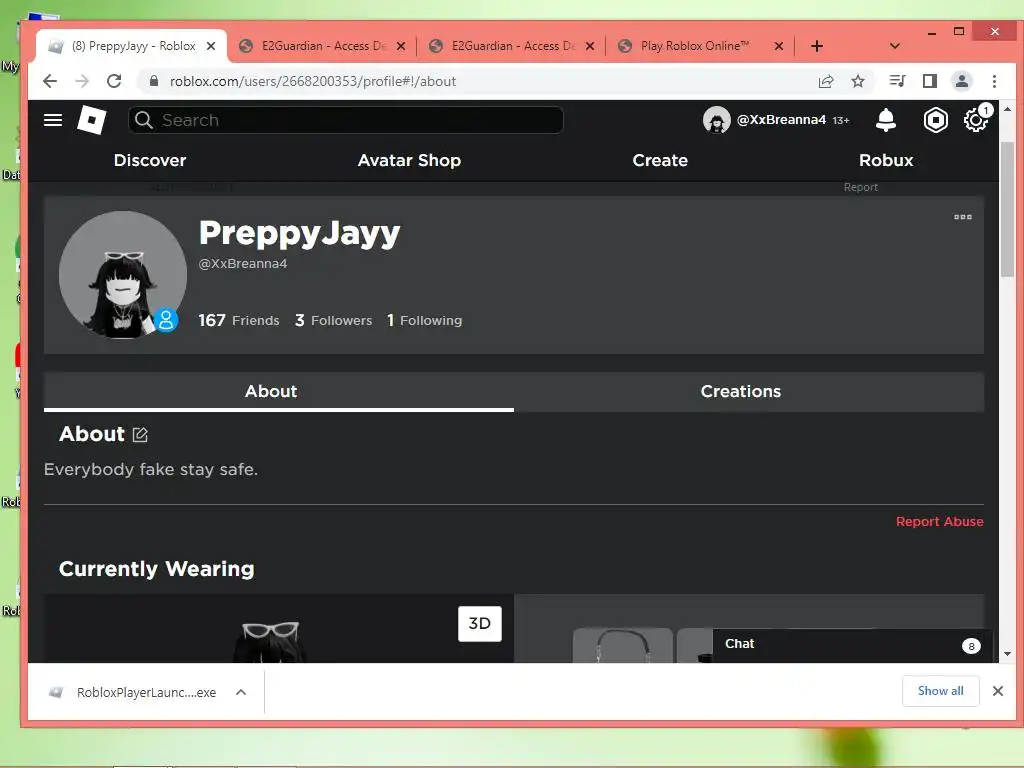The image size is (1024, 768).
Task: Open Chrome three-dot menu
Action: point(994,81)
